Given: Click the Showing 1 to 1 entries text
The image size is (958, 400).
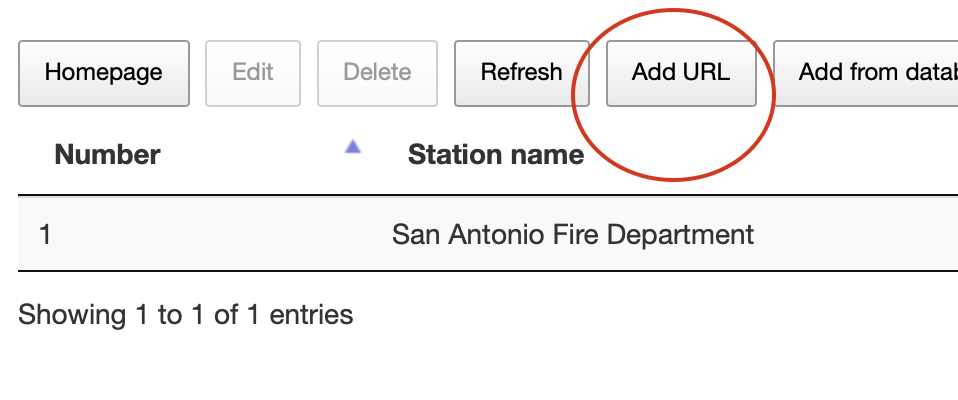Looking at the screenshot, I should [186, 315].
